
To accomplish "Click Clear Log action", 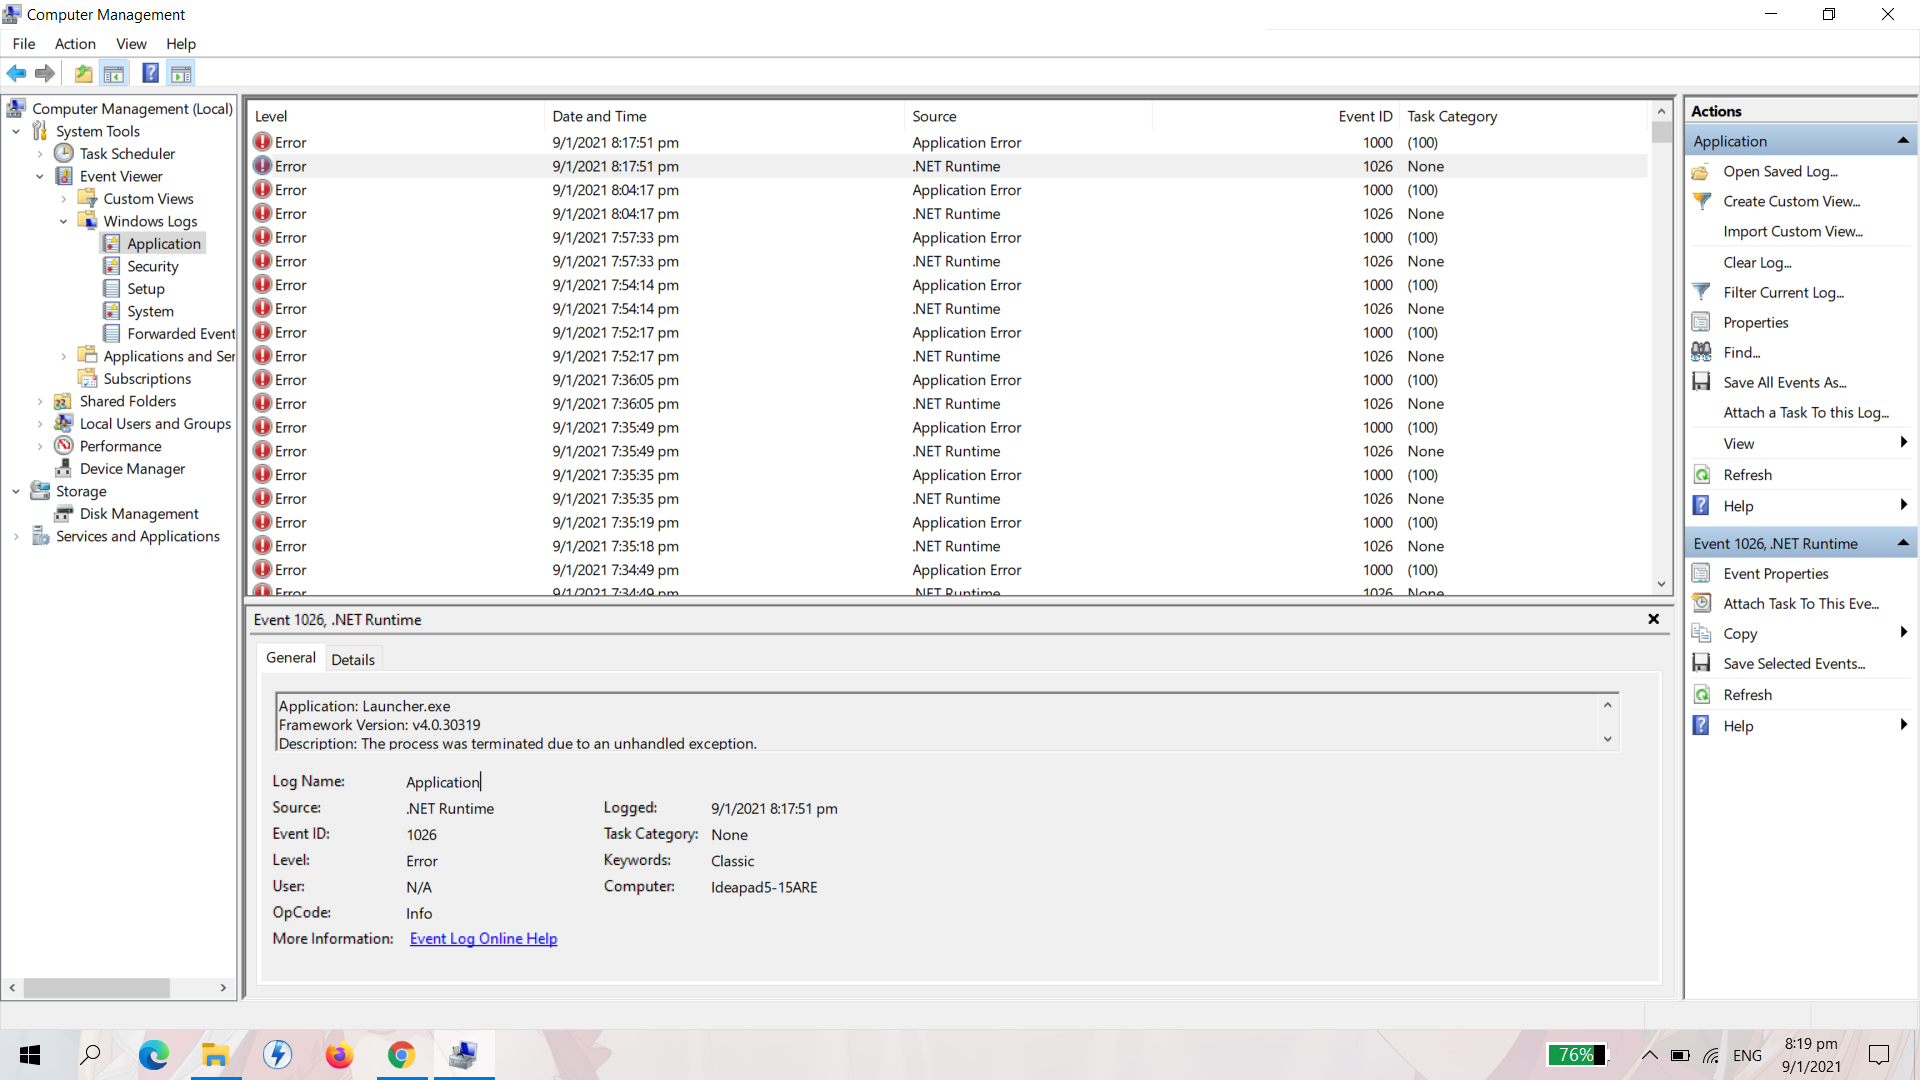I will click(x=1757, y=263).
